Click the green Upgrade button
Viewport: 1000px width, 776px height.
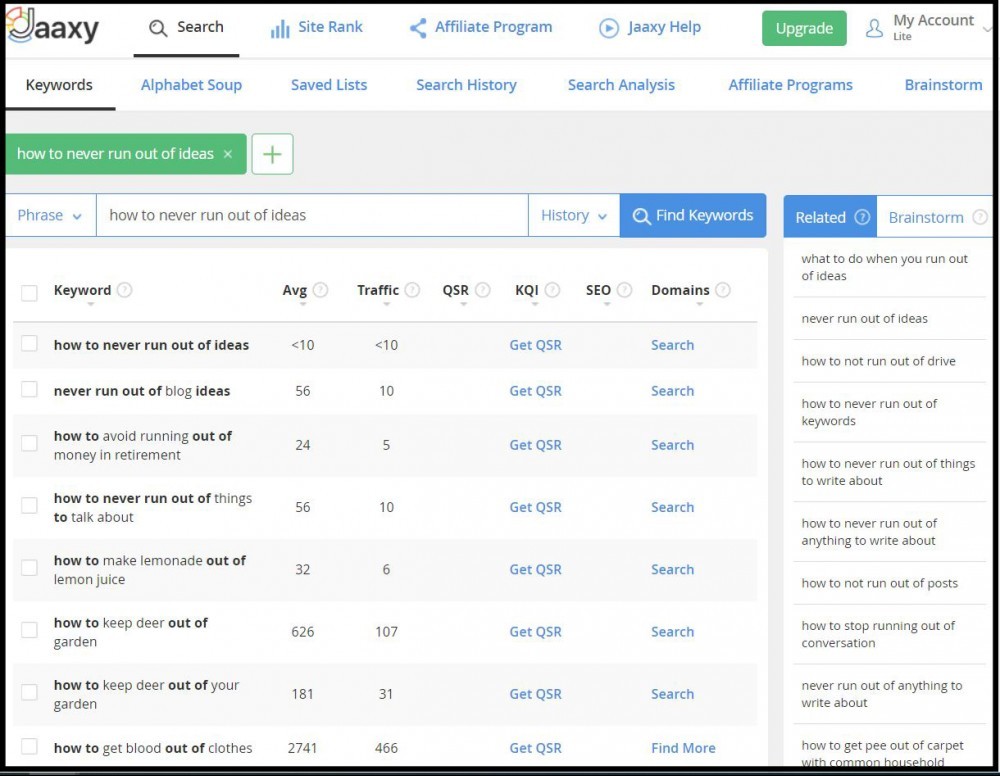click(x=804, y=28)
